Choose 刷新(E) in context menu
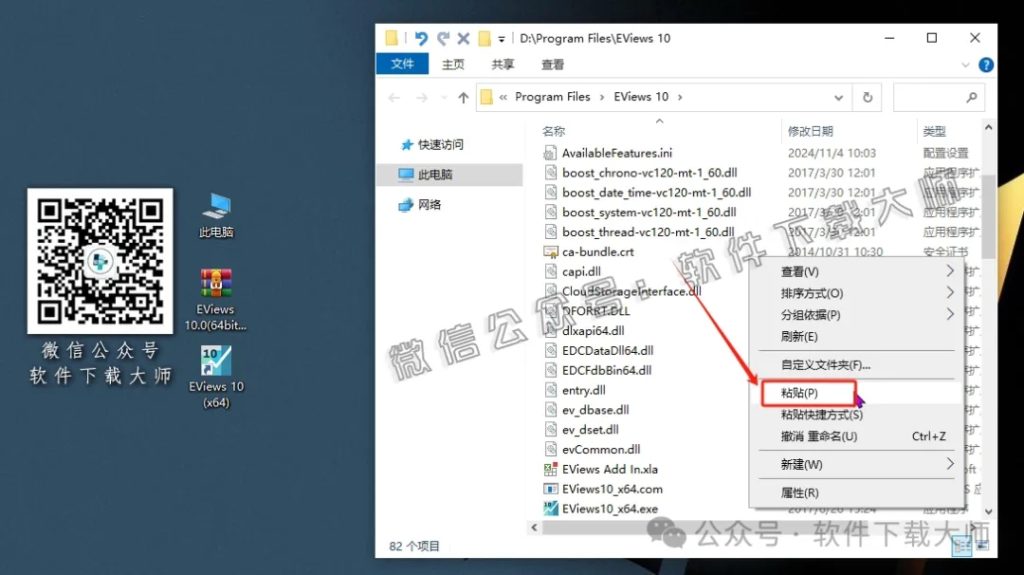The height and width of the screenshot is (575, 1024). (856, 336)
